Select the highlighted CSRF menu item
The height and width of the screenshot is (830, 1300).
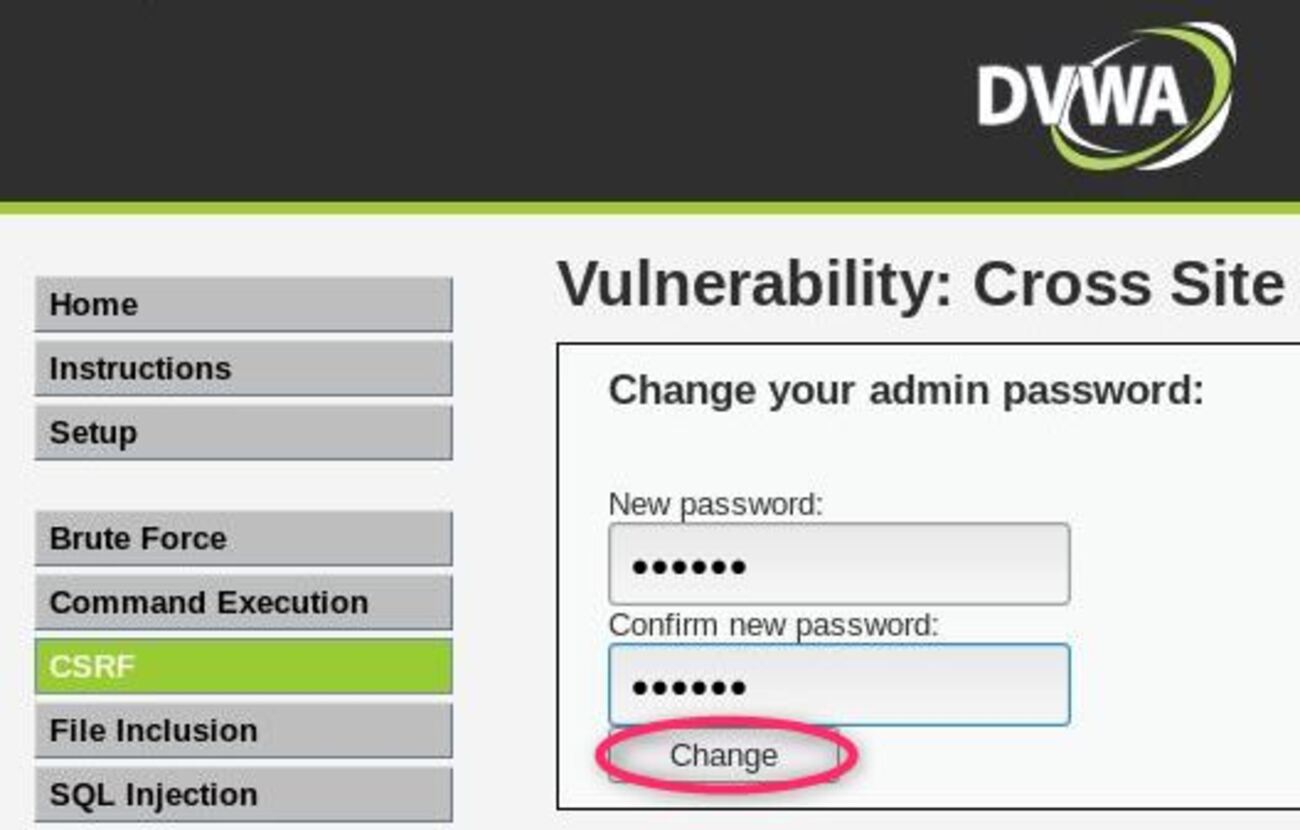coord(243,666)
